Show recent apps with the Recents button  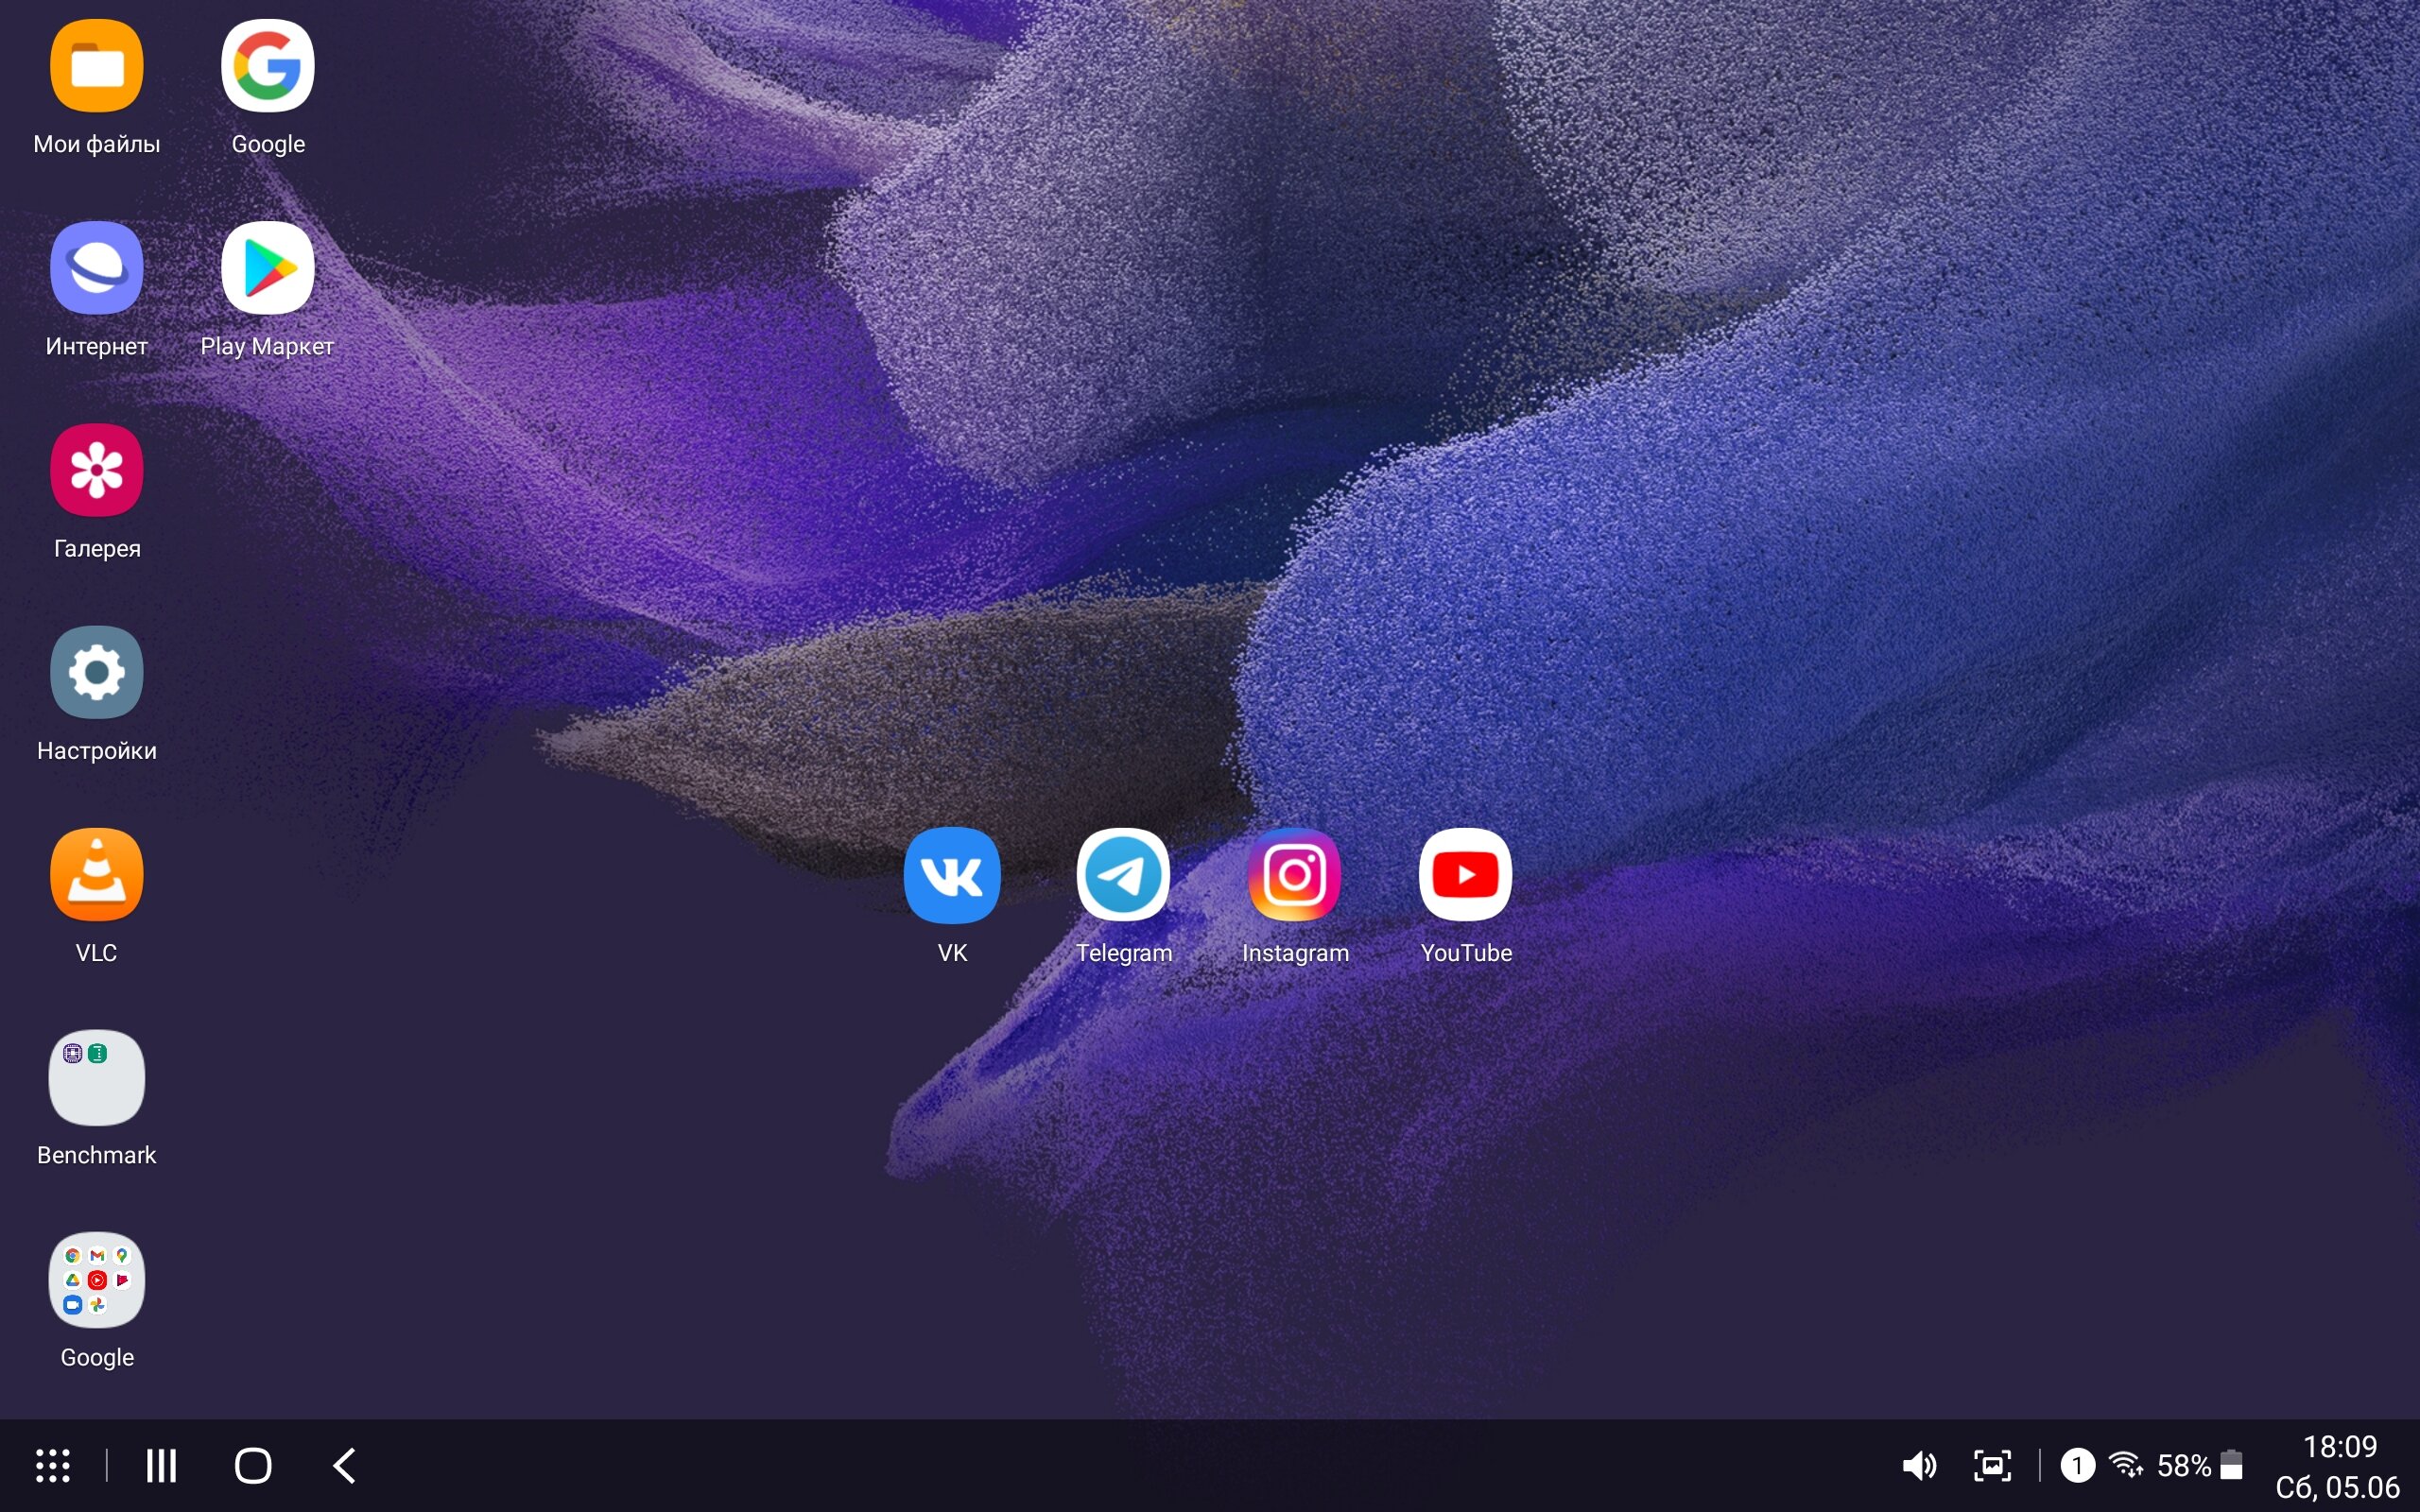coord(161,1466)
